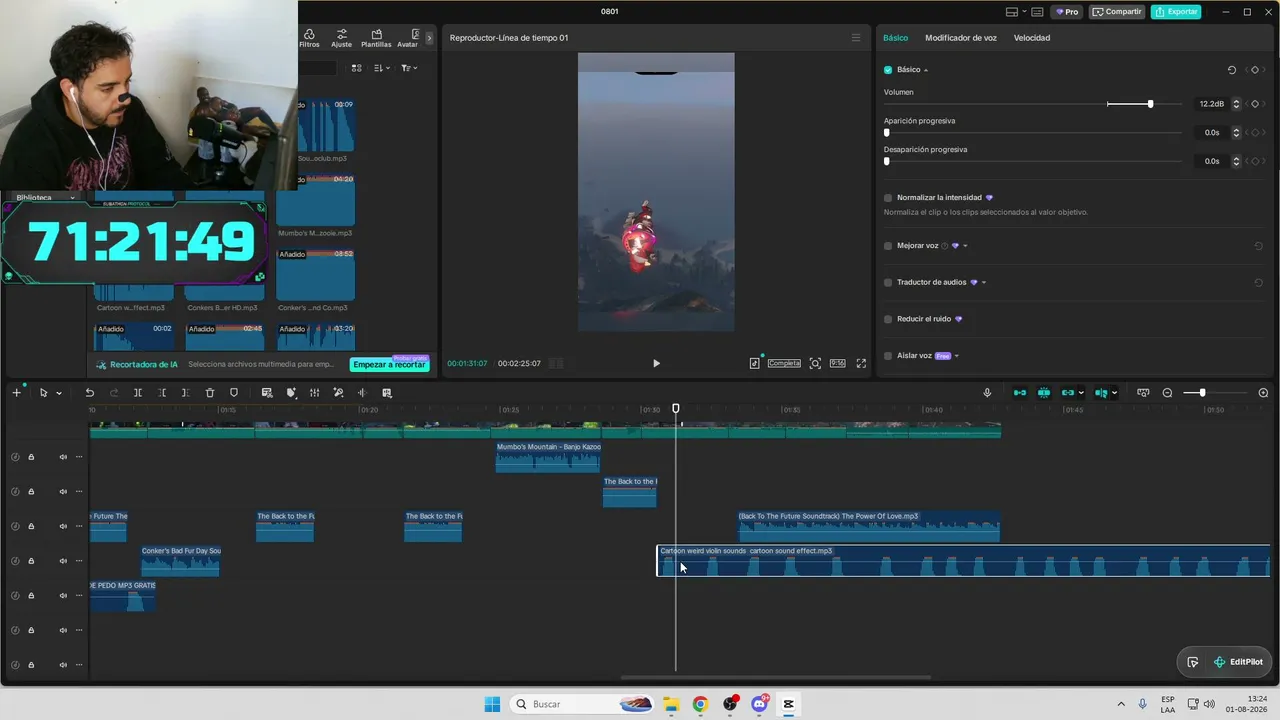1280x720 pixels.
Task: Expand linkage options dropdown arrow
Action: [x=1081, y=393]
